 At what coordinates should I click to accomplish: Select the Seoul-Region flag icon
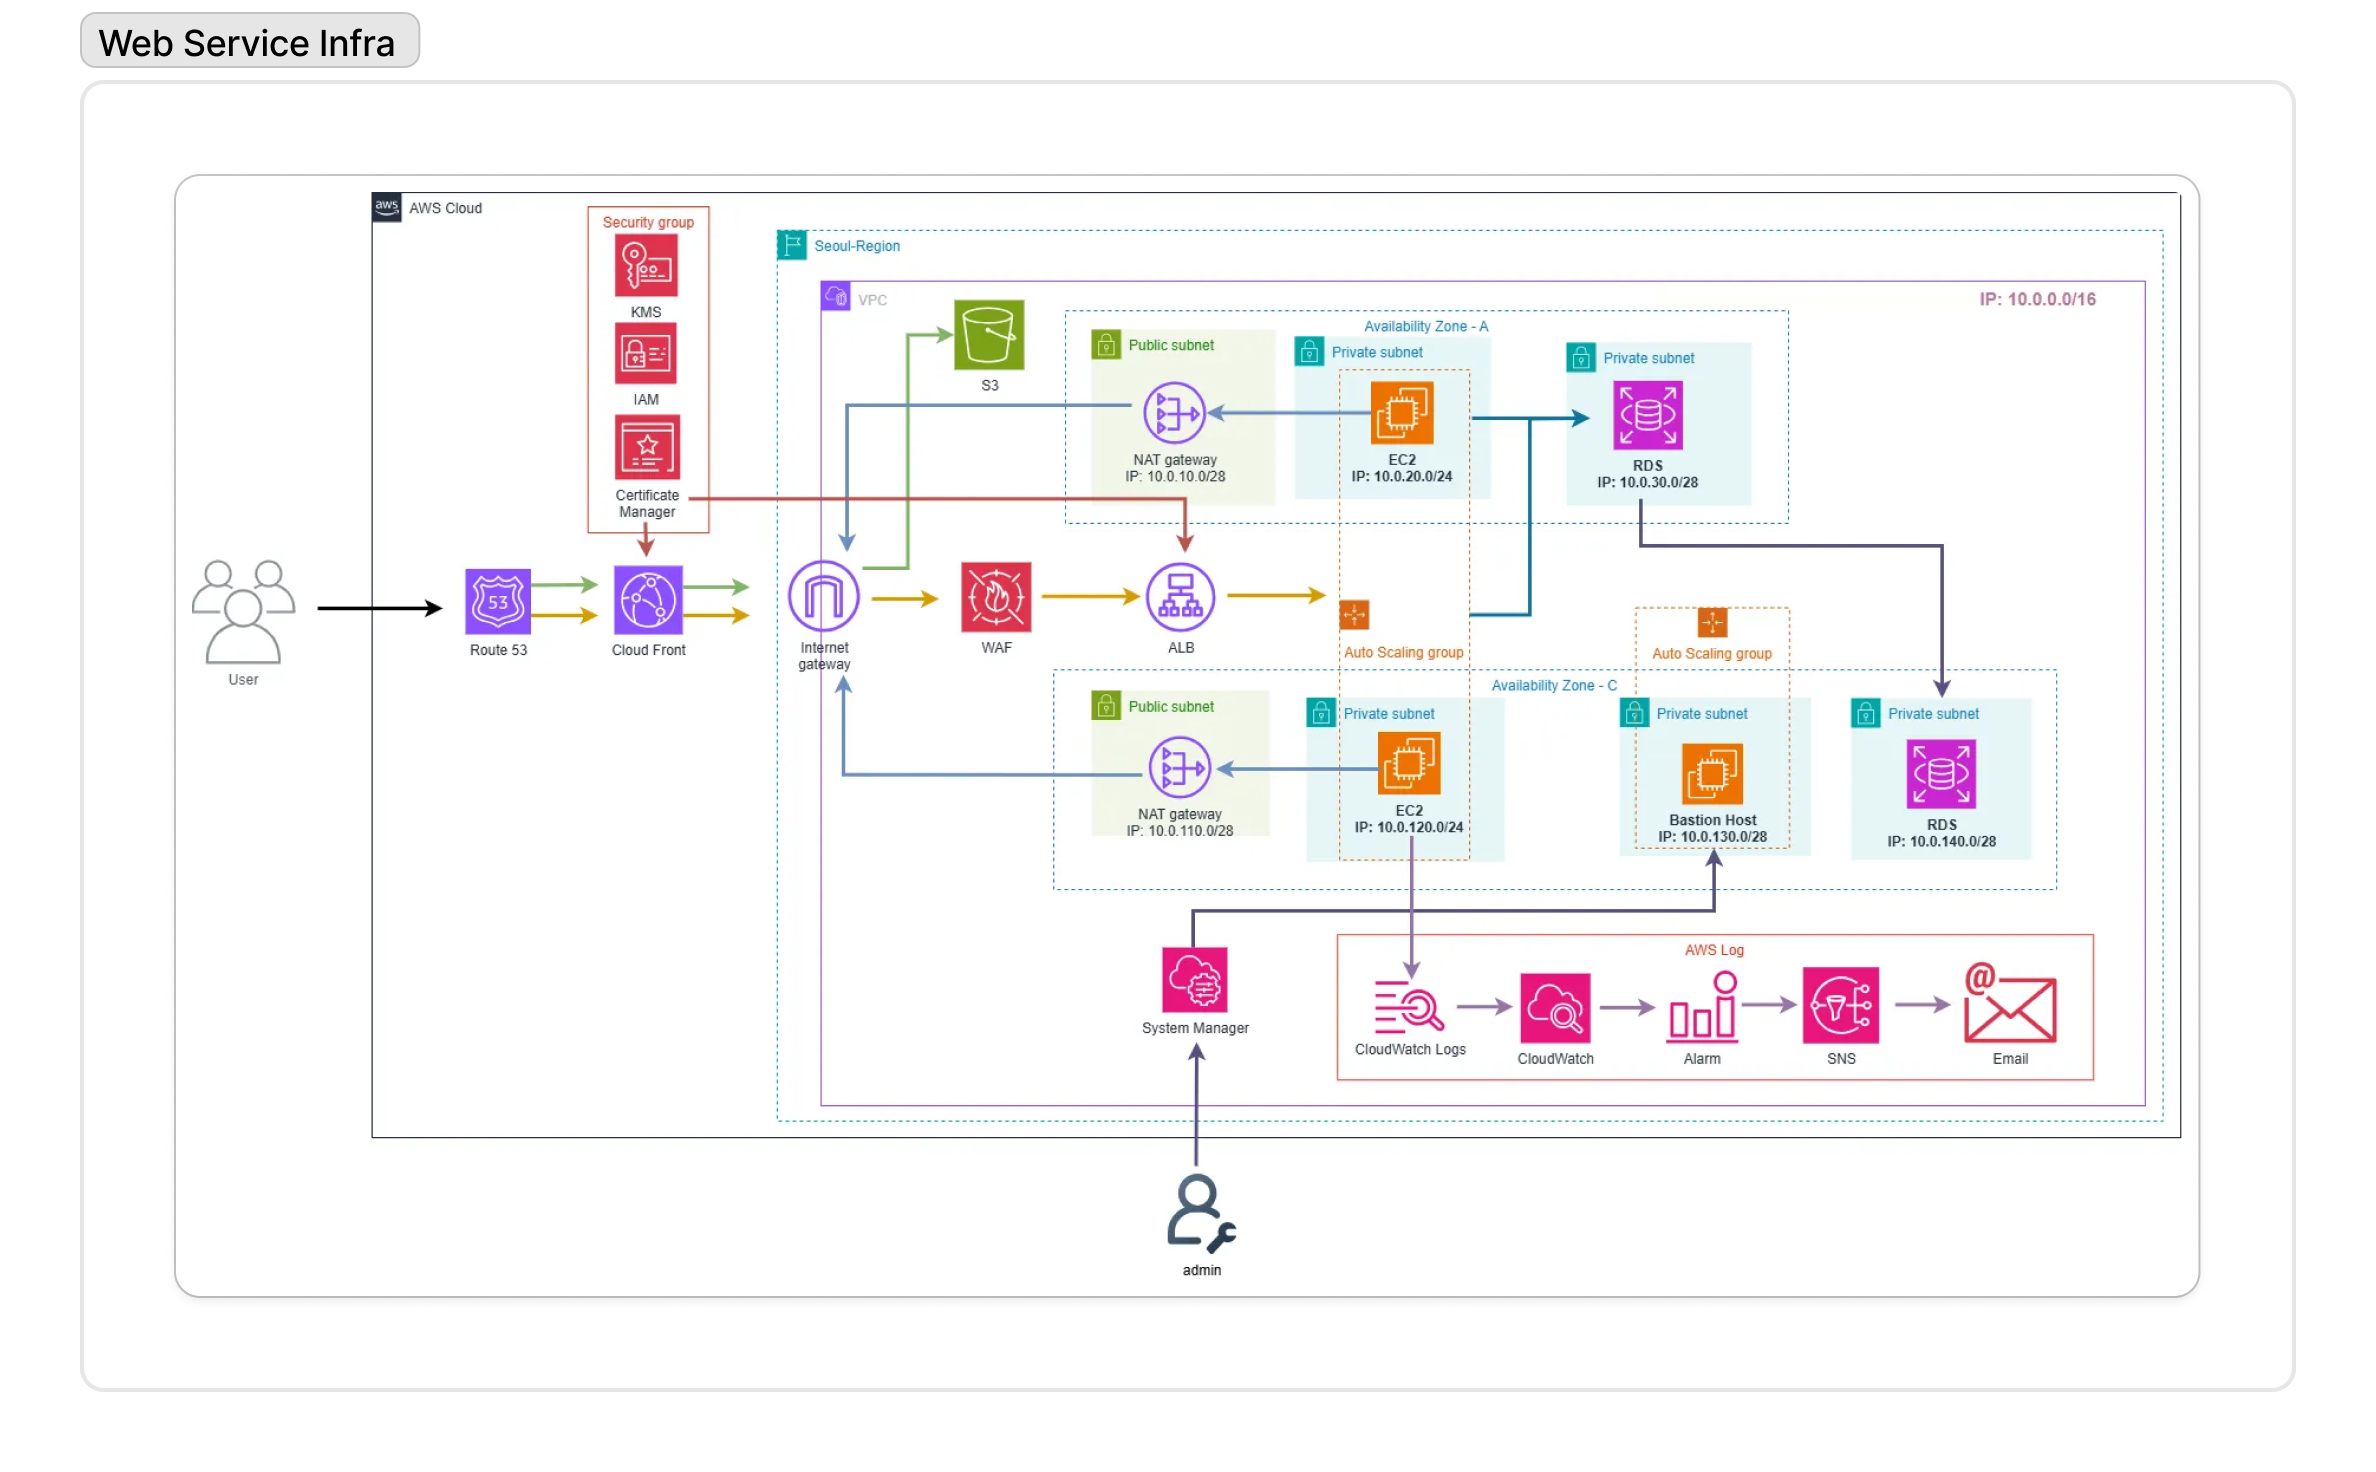coord(792,245)
